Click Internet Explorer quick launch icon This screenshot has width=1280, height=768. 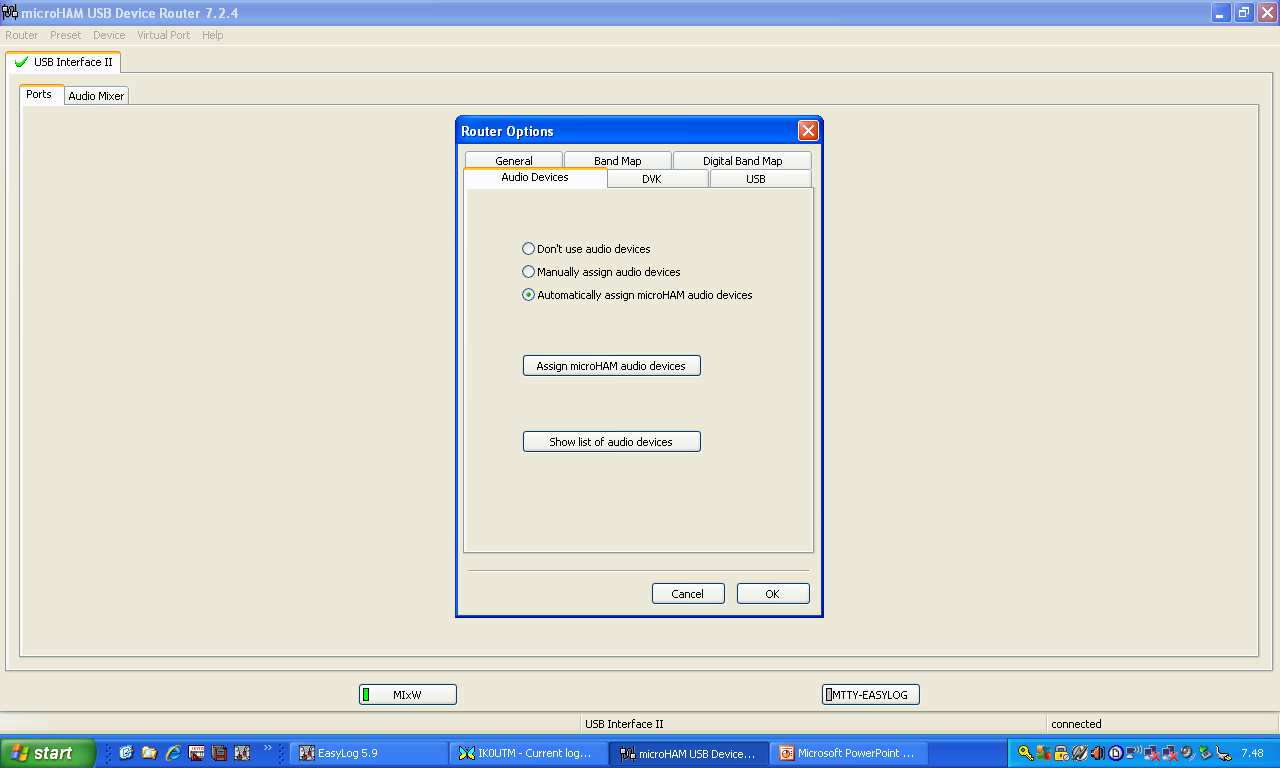click(173, 753)
